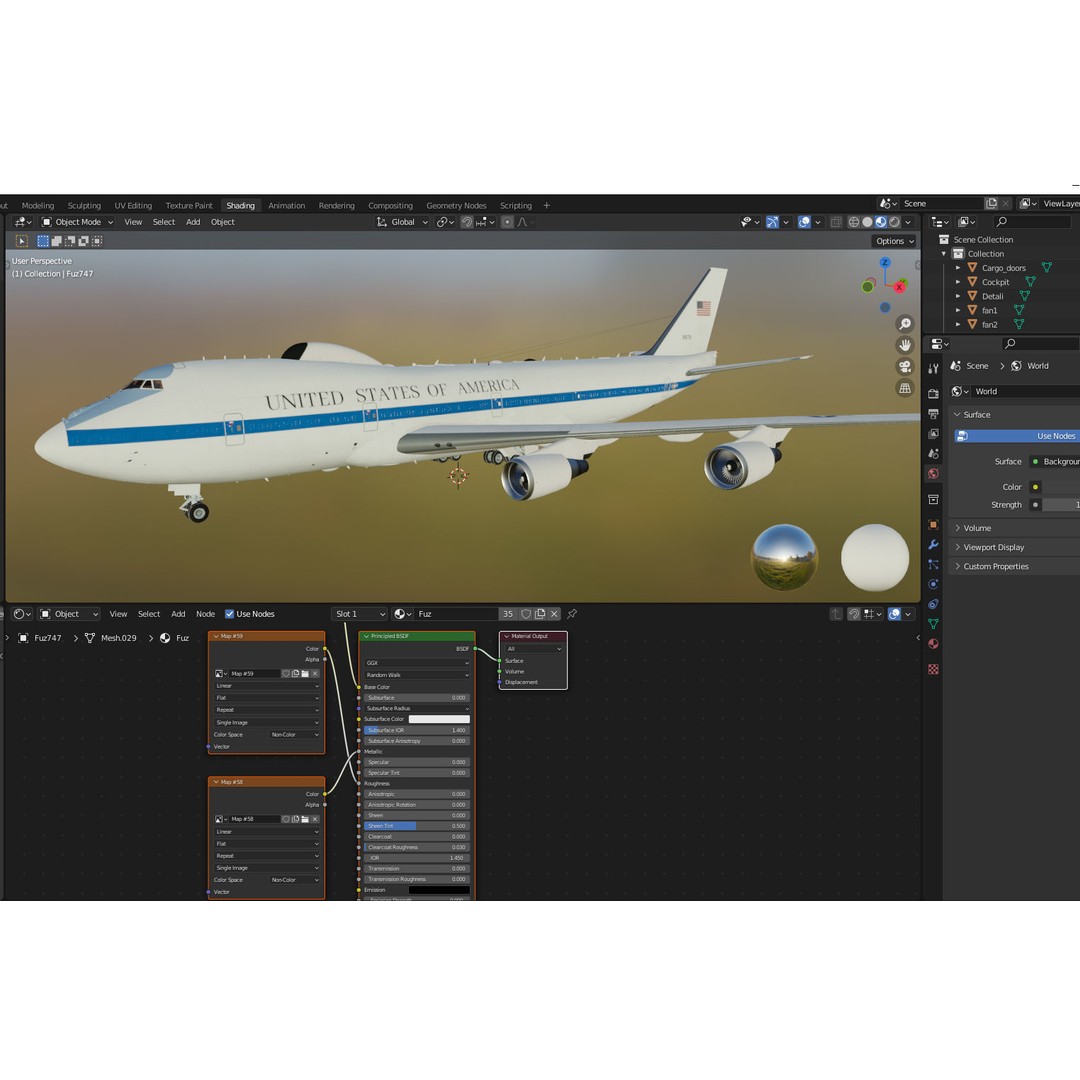This screenshot has height=1080, width=1080.
Task: Duplicate material Fuz with new material icon
Action: [x=540, y=614]
